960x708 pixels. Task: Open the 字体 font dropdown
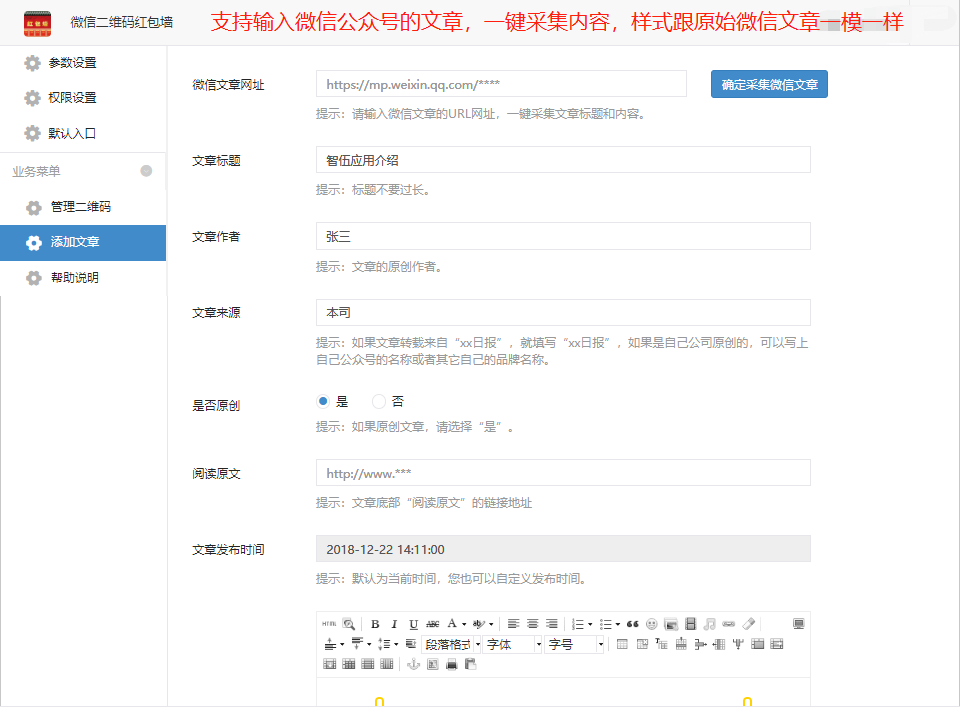(513, 644)
